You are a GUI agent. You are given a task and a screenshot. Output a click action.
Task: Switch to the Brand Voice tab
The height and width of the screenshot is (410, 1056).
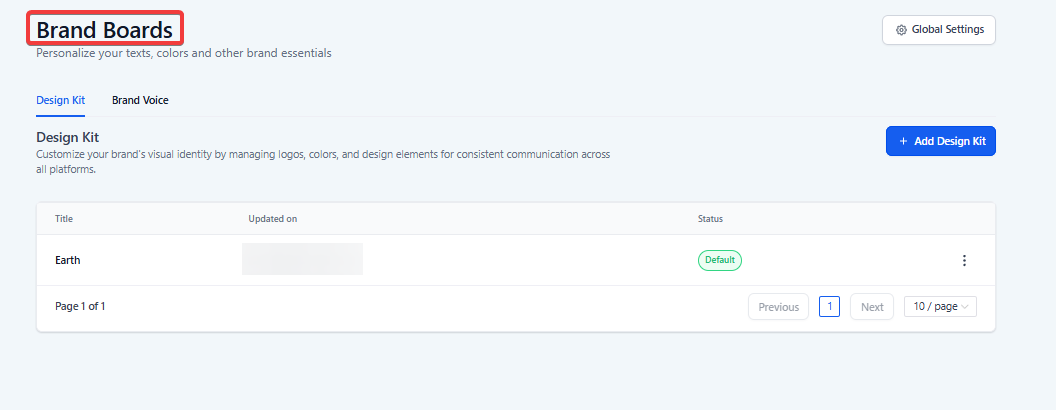click(x=140, y=100)
